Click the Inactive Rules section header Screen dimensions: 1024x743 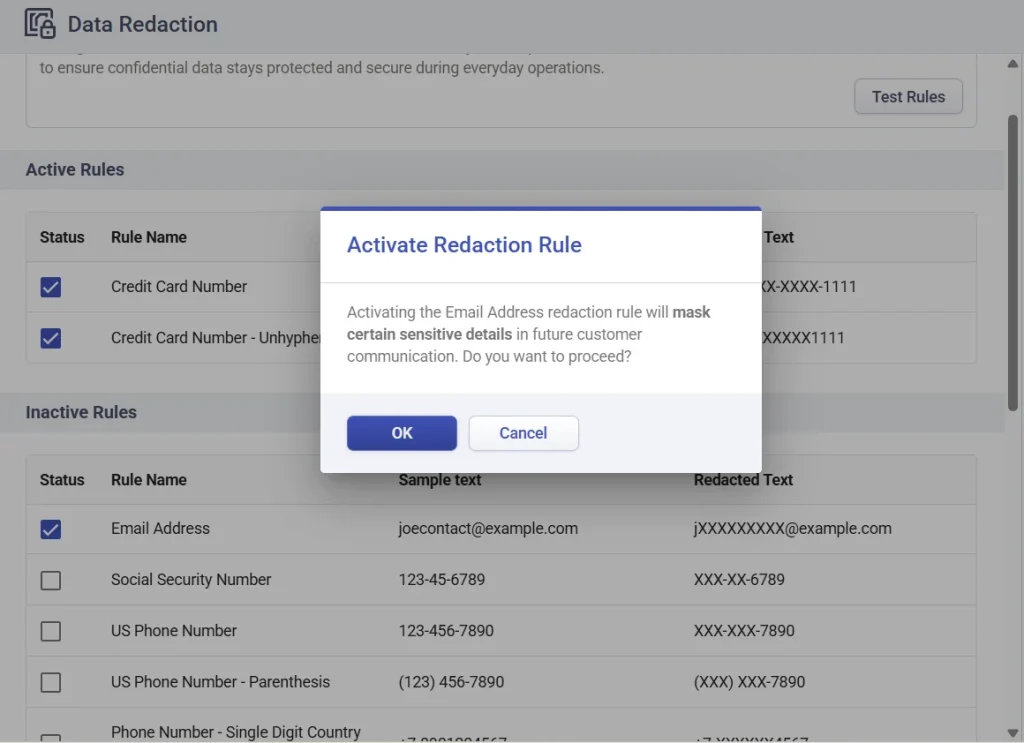pyautogui.click(x=81, y=412)
